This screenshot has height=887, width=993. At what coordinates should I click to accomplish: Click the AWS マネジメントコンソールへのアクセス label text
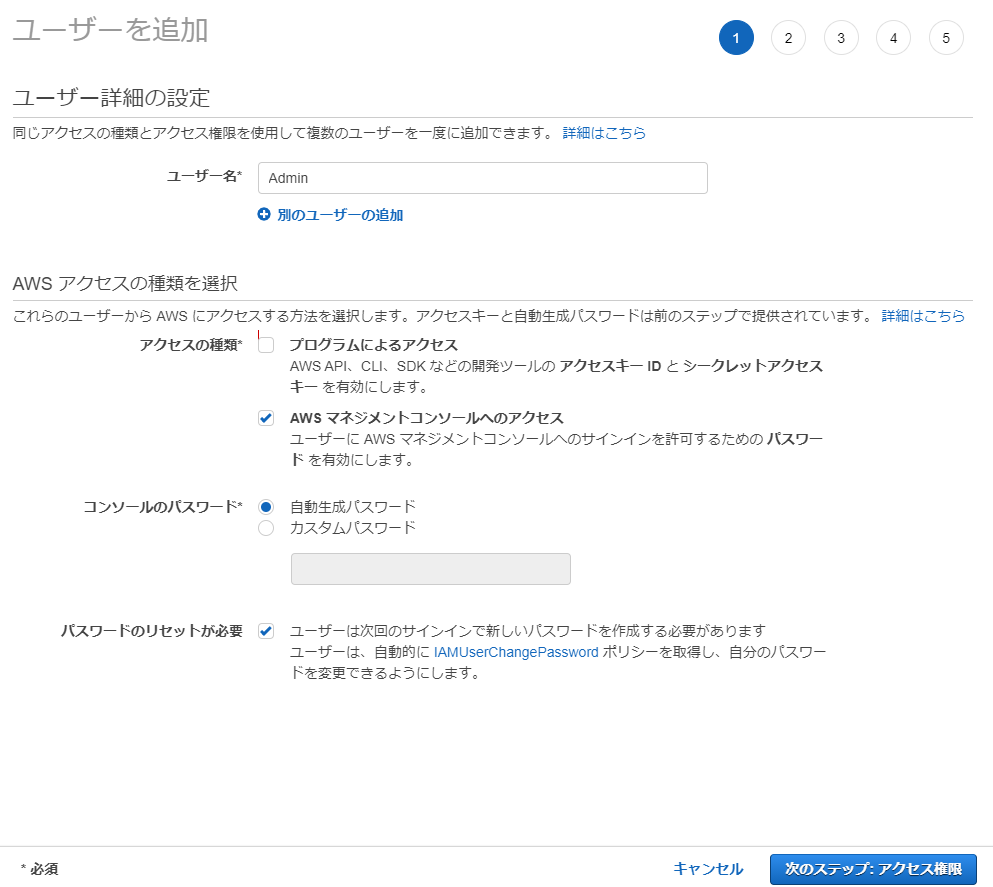(x=427, y=418)
